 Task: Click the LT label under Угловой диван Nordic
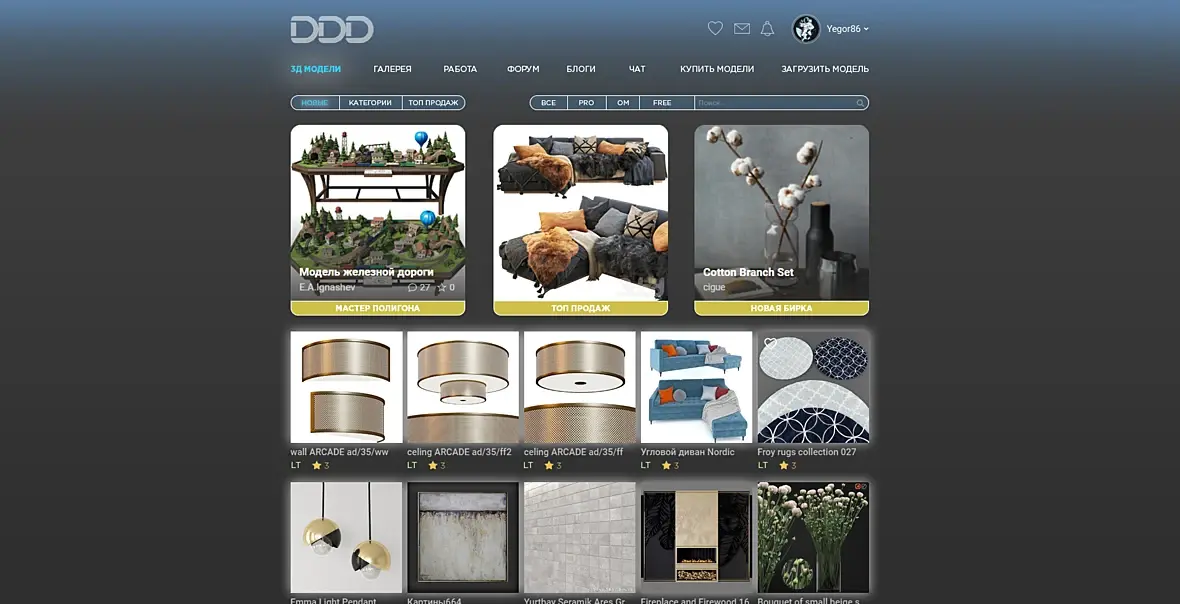tap(646, 466)
